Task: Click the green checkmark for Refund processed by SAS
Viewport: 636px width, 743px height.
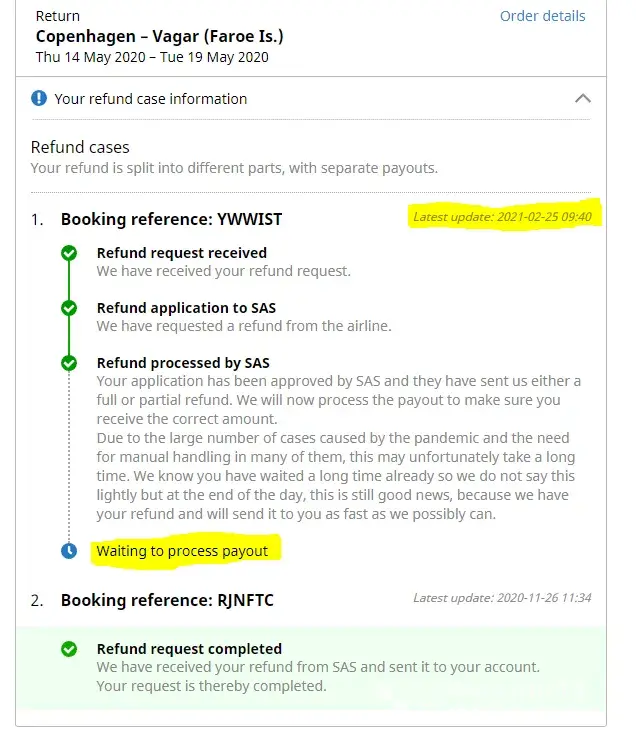Action: pyautogui.click(x=69, y=363)
